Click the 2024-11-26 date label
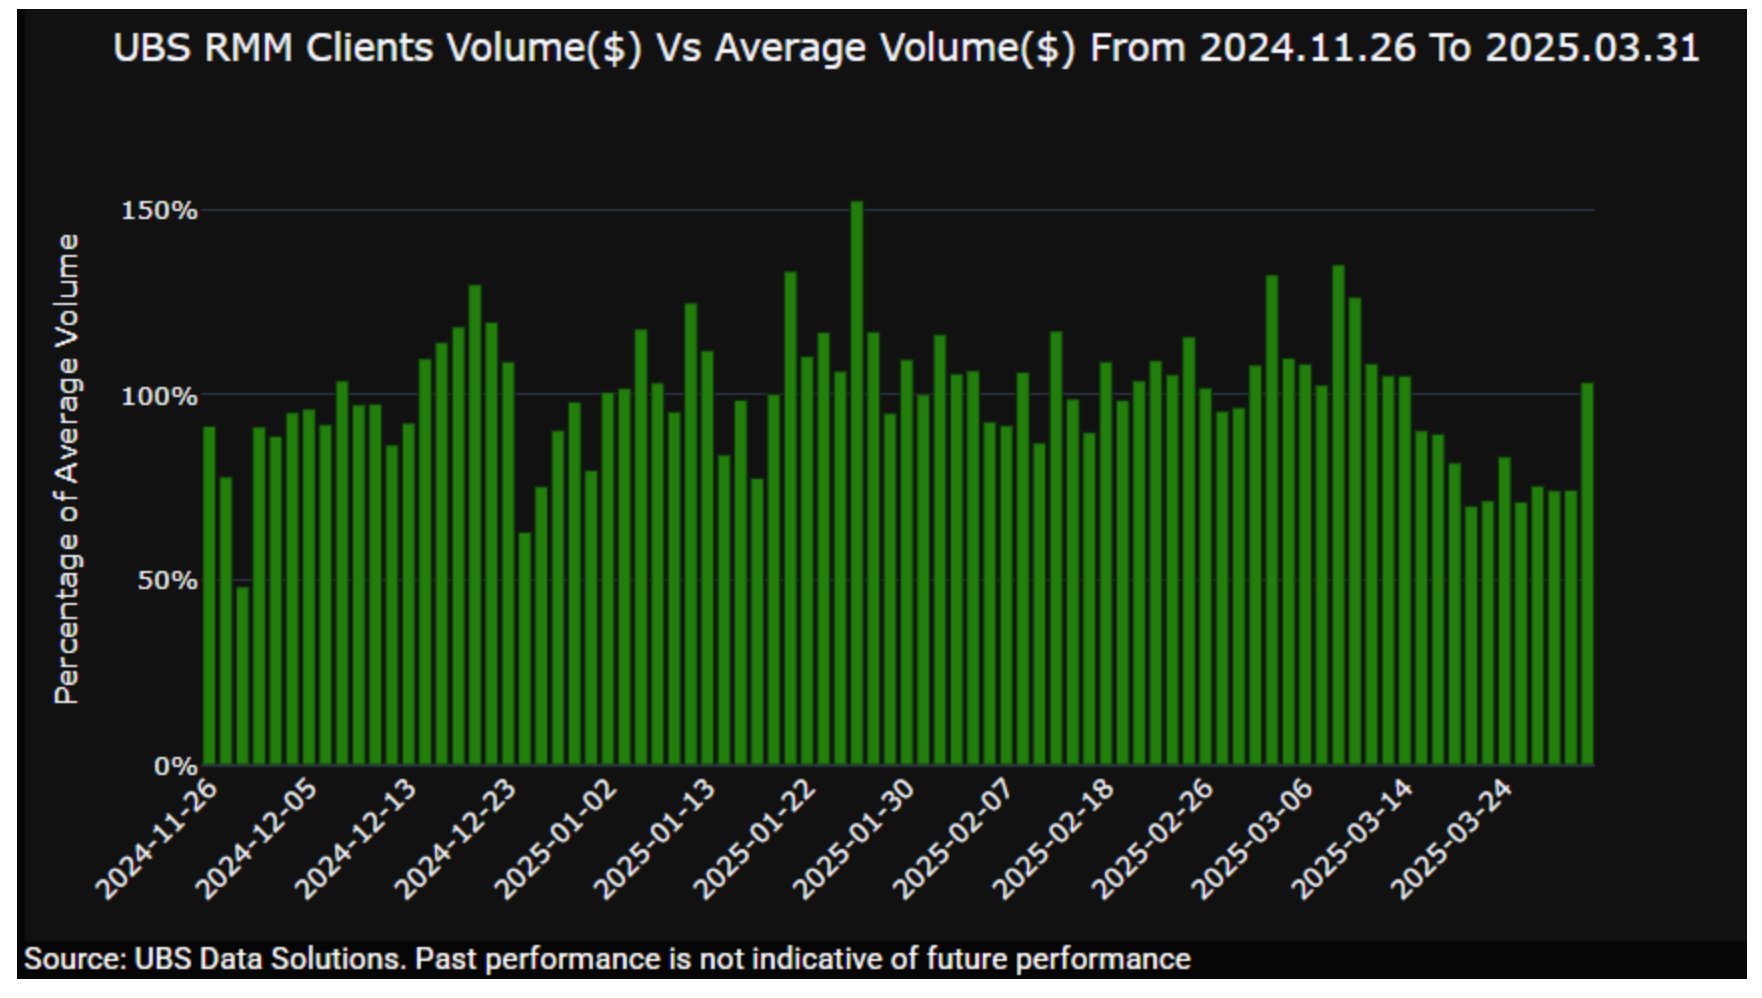Screen dimensions: 1762x998 tap(156, 839)
